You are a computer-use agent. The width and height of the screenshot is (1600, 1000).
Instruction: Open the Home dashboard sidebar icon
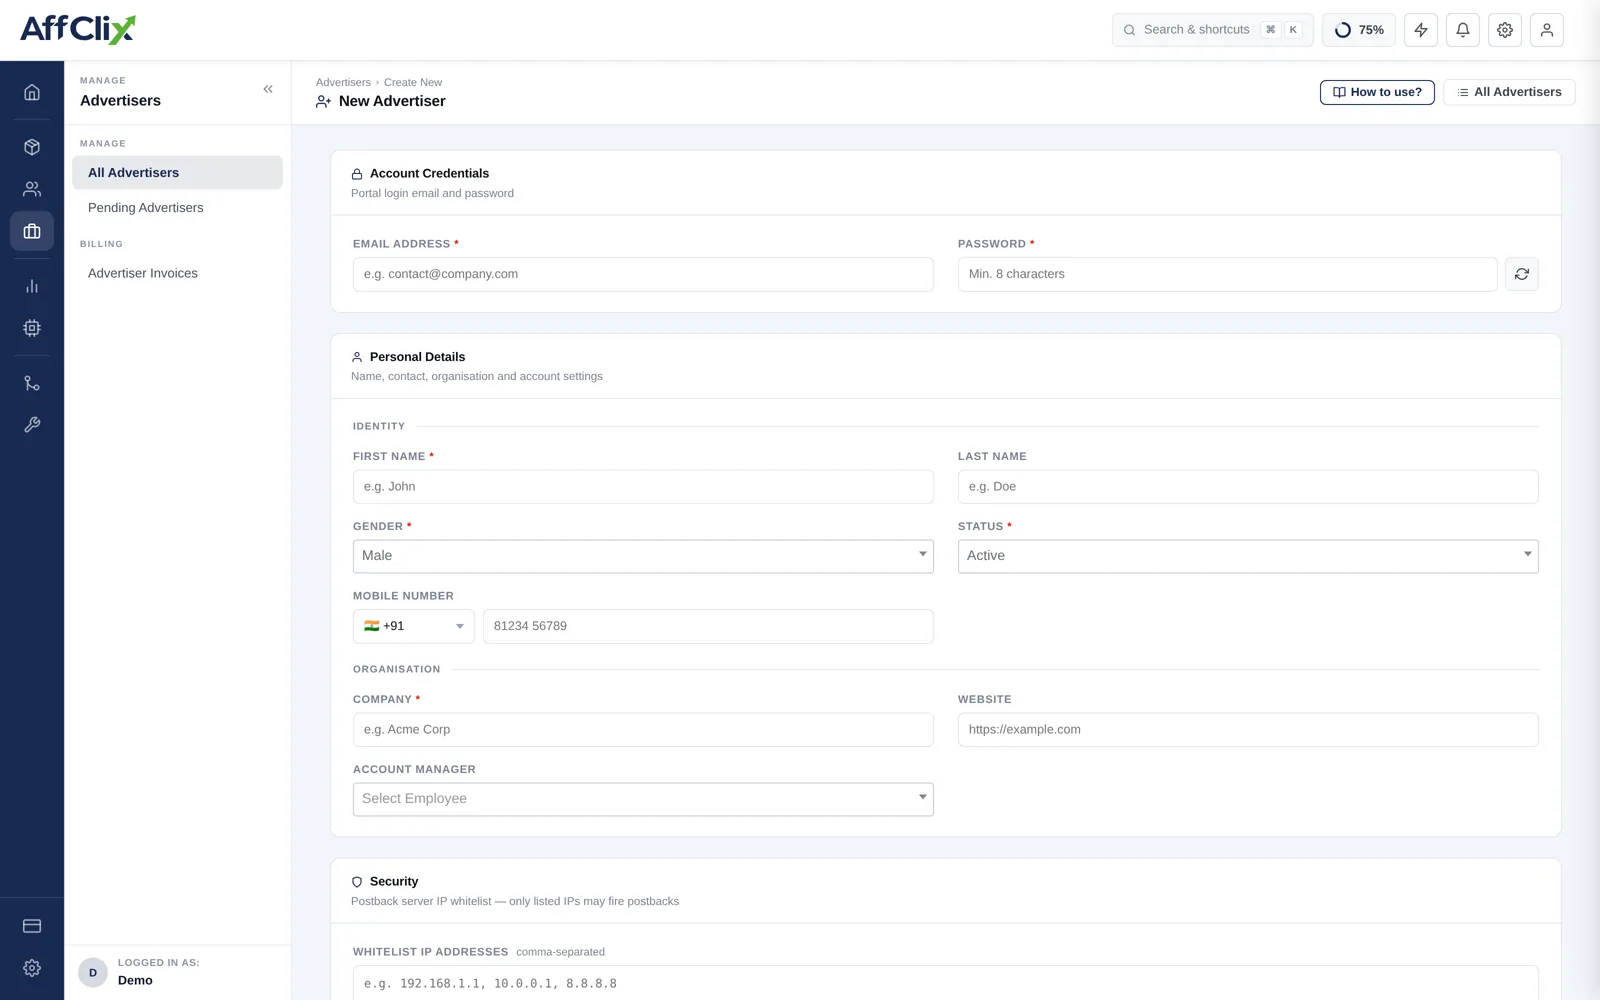(32, 92)
